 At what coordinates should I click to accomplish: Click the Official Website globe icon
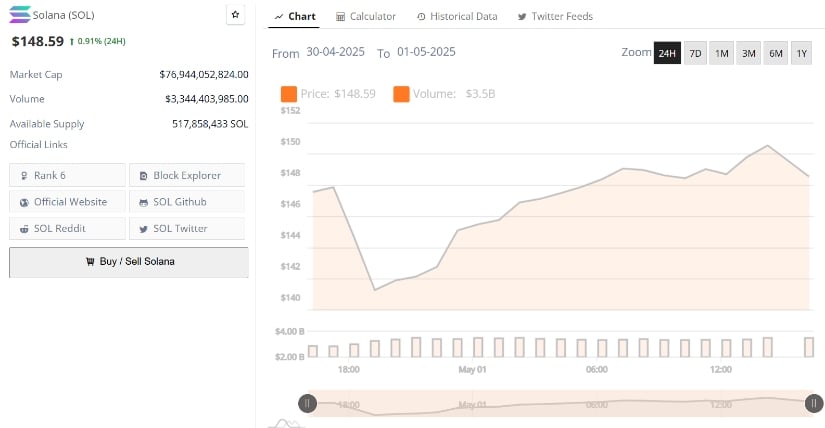[24, 202]
